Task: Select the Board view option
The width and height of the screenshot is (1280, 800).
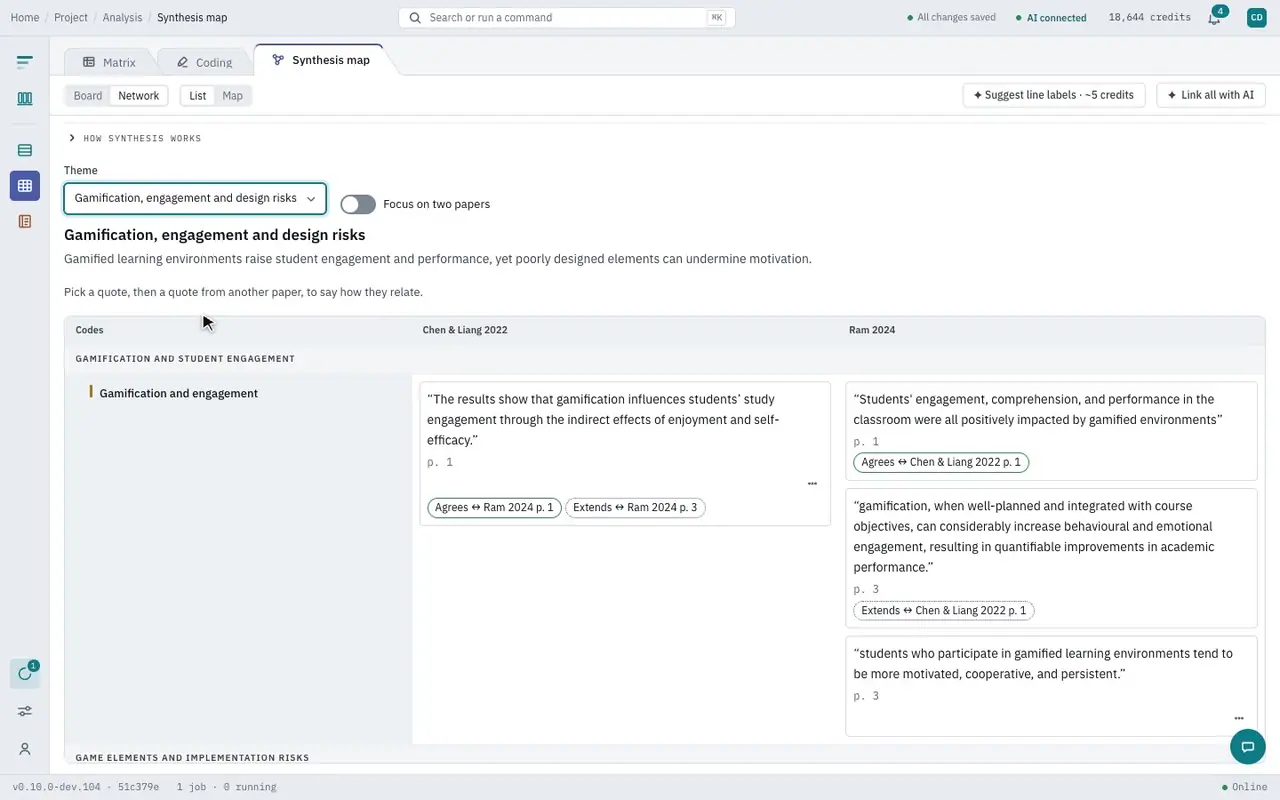Action: pyautogui.click(x=88, y=96)
